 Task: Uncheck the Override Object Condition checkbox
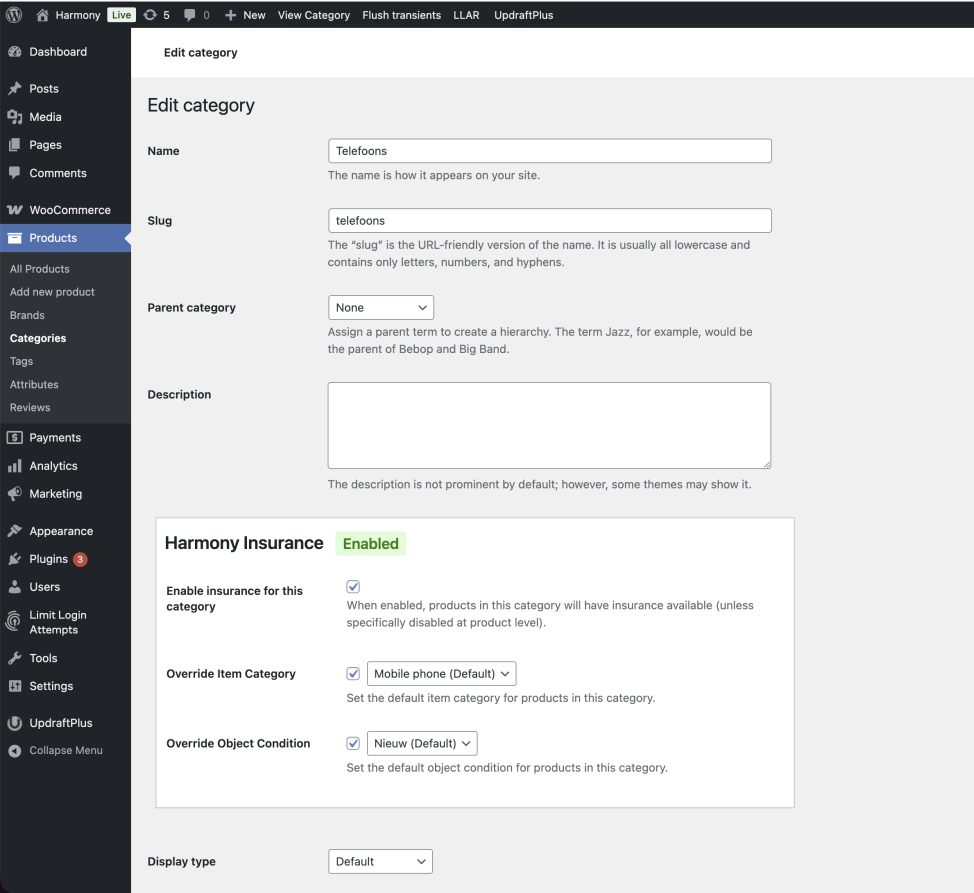click(x=353, y=744)
